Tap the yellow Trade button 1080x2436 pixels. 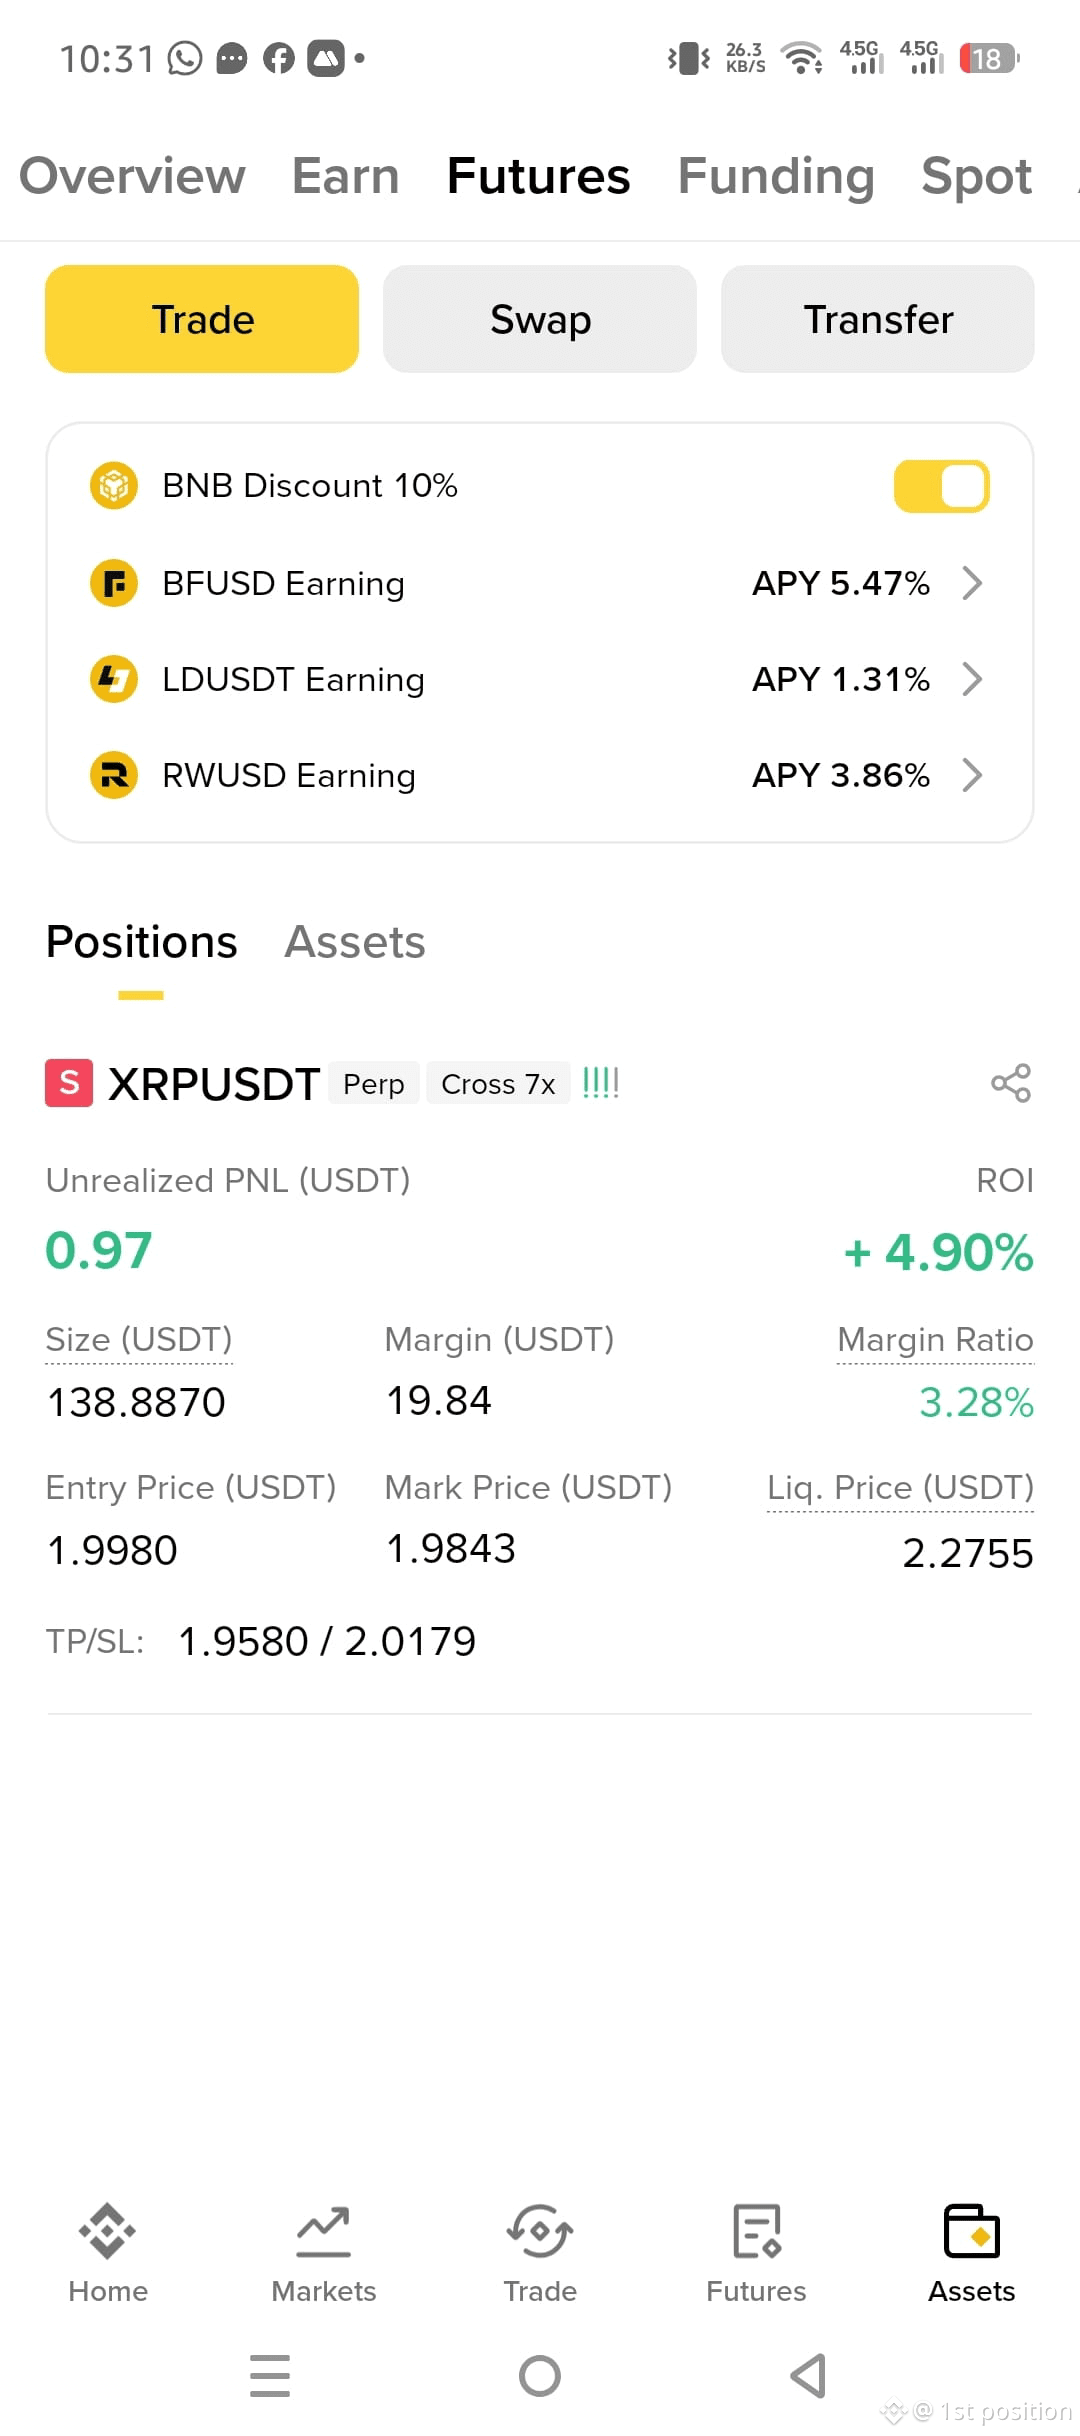click(x=202, y=319)
